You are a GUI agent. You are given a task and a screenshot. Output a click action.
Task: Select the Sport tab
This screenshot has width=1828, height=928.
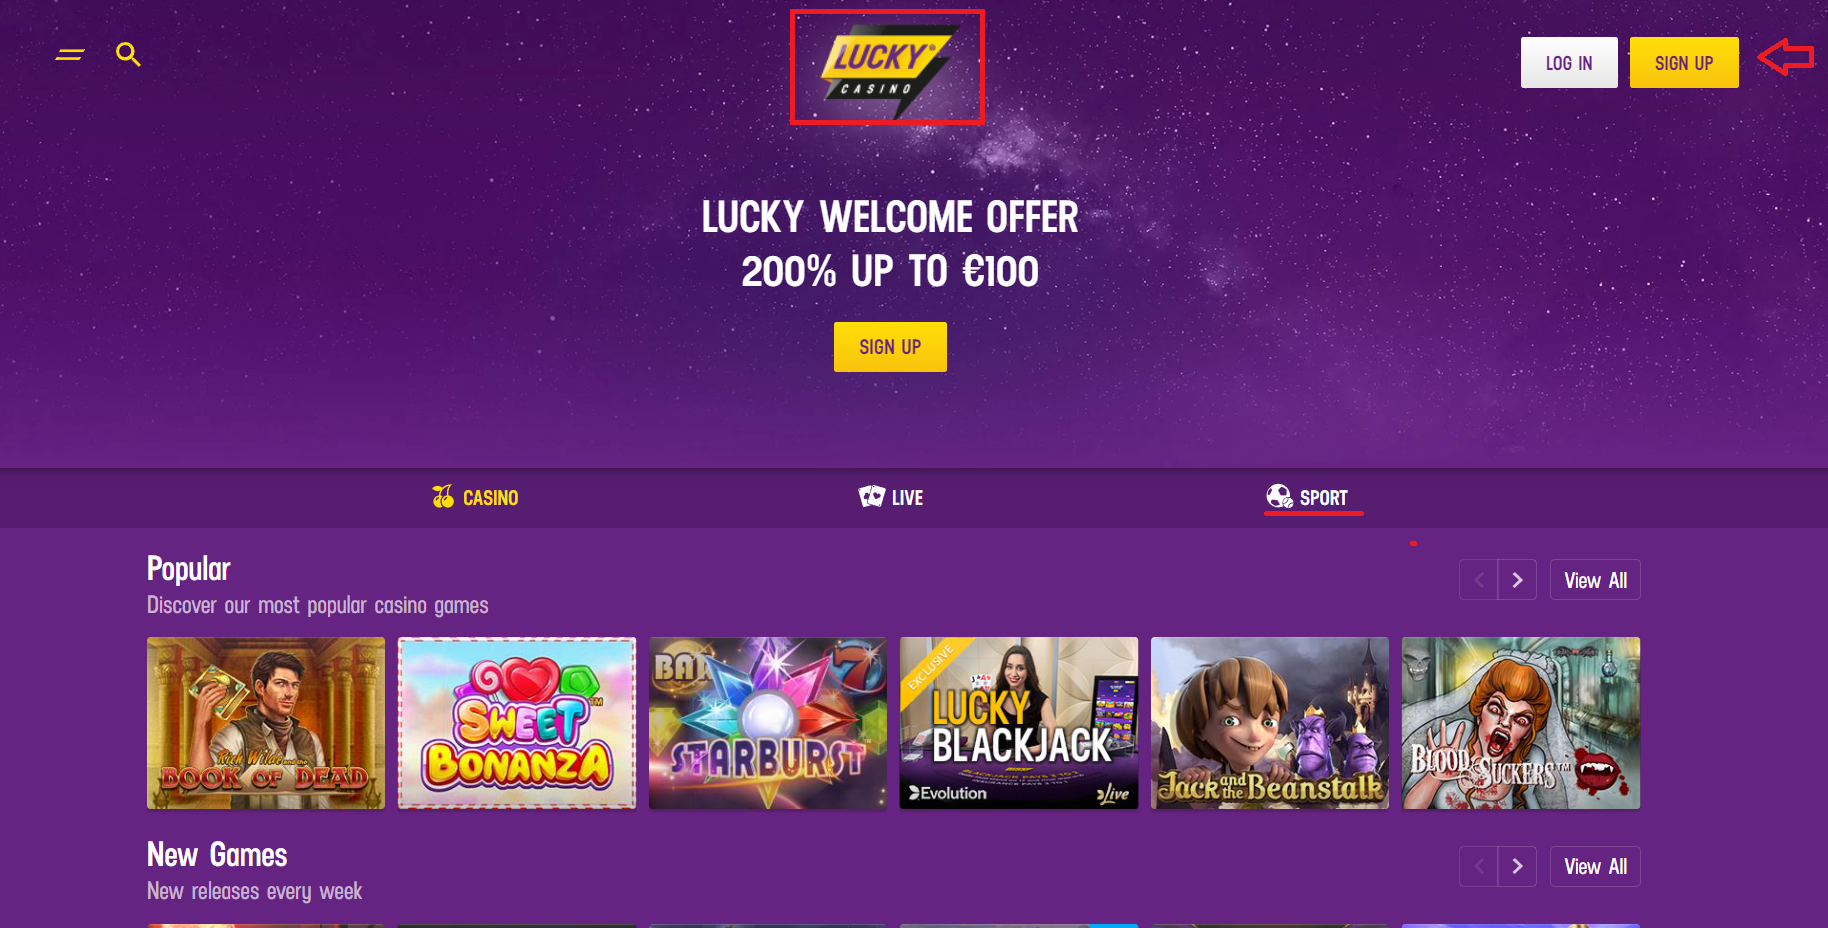tap(1307, 497)
